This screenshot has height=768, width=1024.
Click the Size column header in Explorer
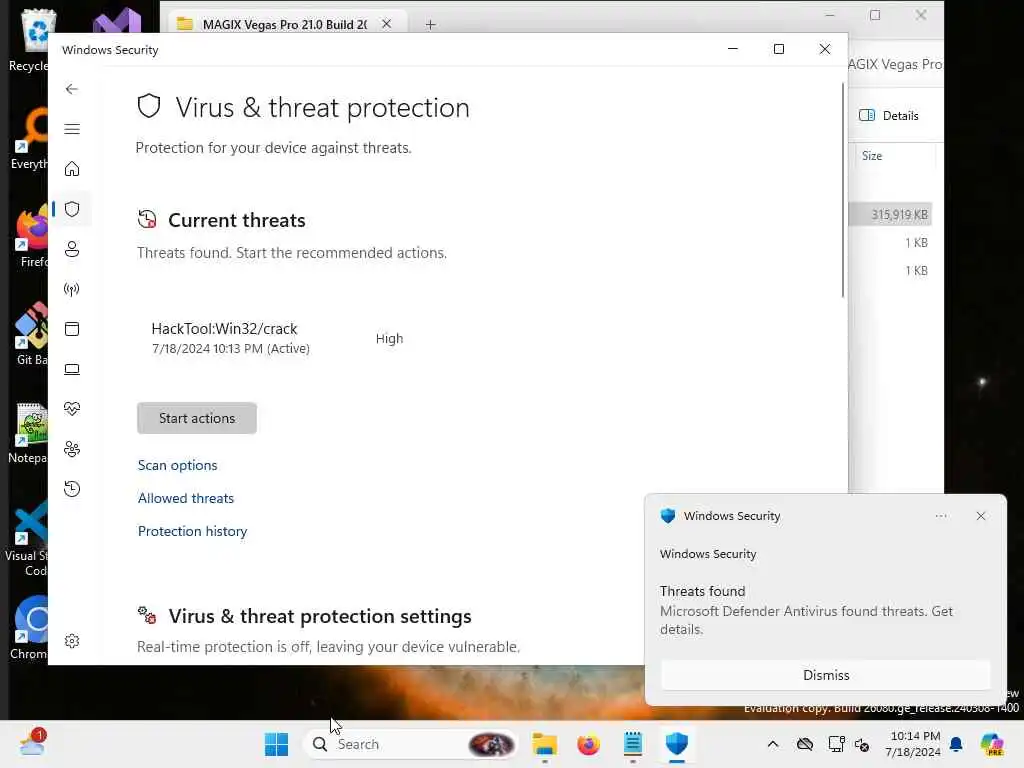(x=872, y=155)
